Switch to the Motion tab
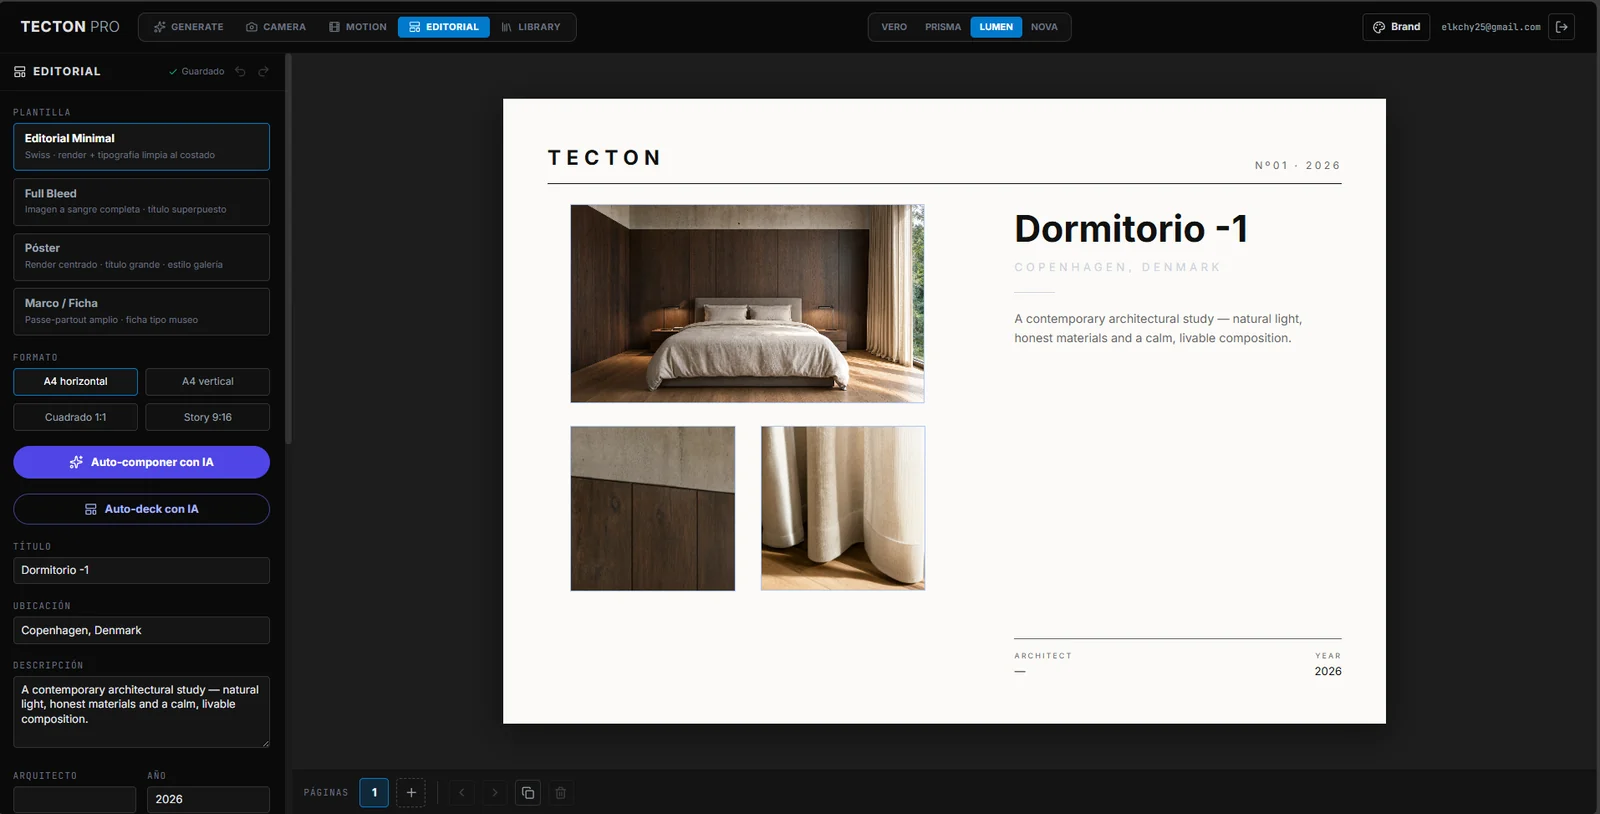1600x814 pixels. 358,27
